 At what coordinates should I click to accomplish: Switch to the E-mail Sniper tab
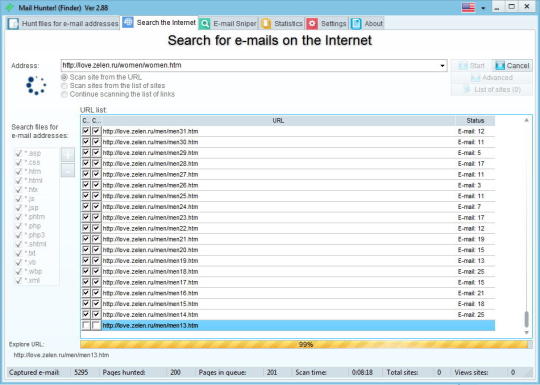[228, 23]
